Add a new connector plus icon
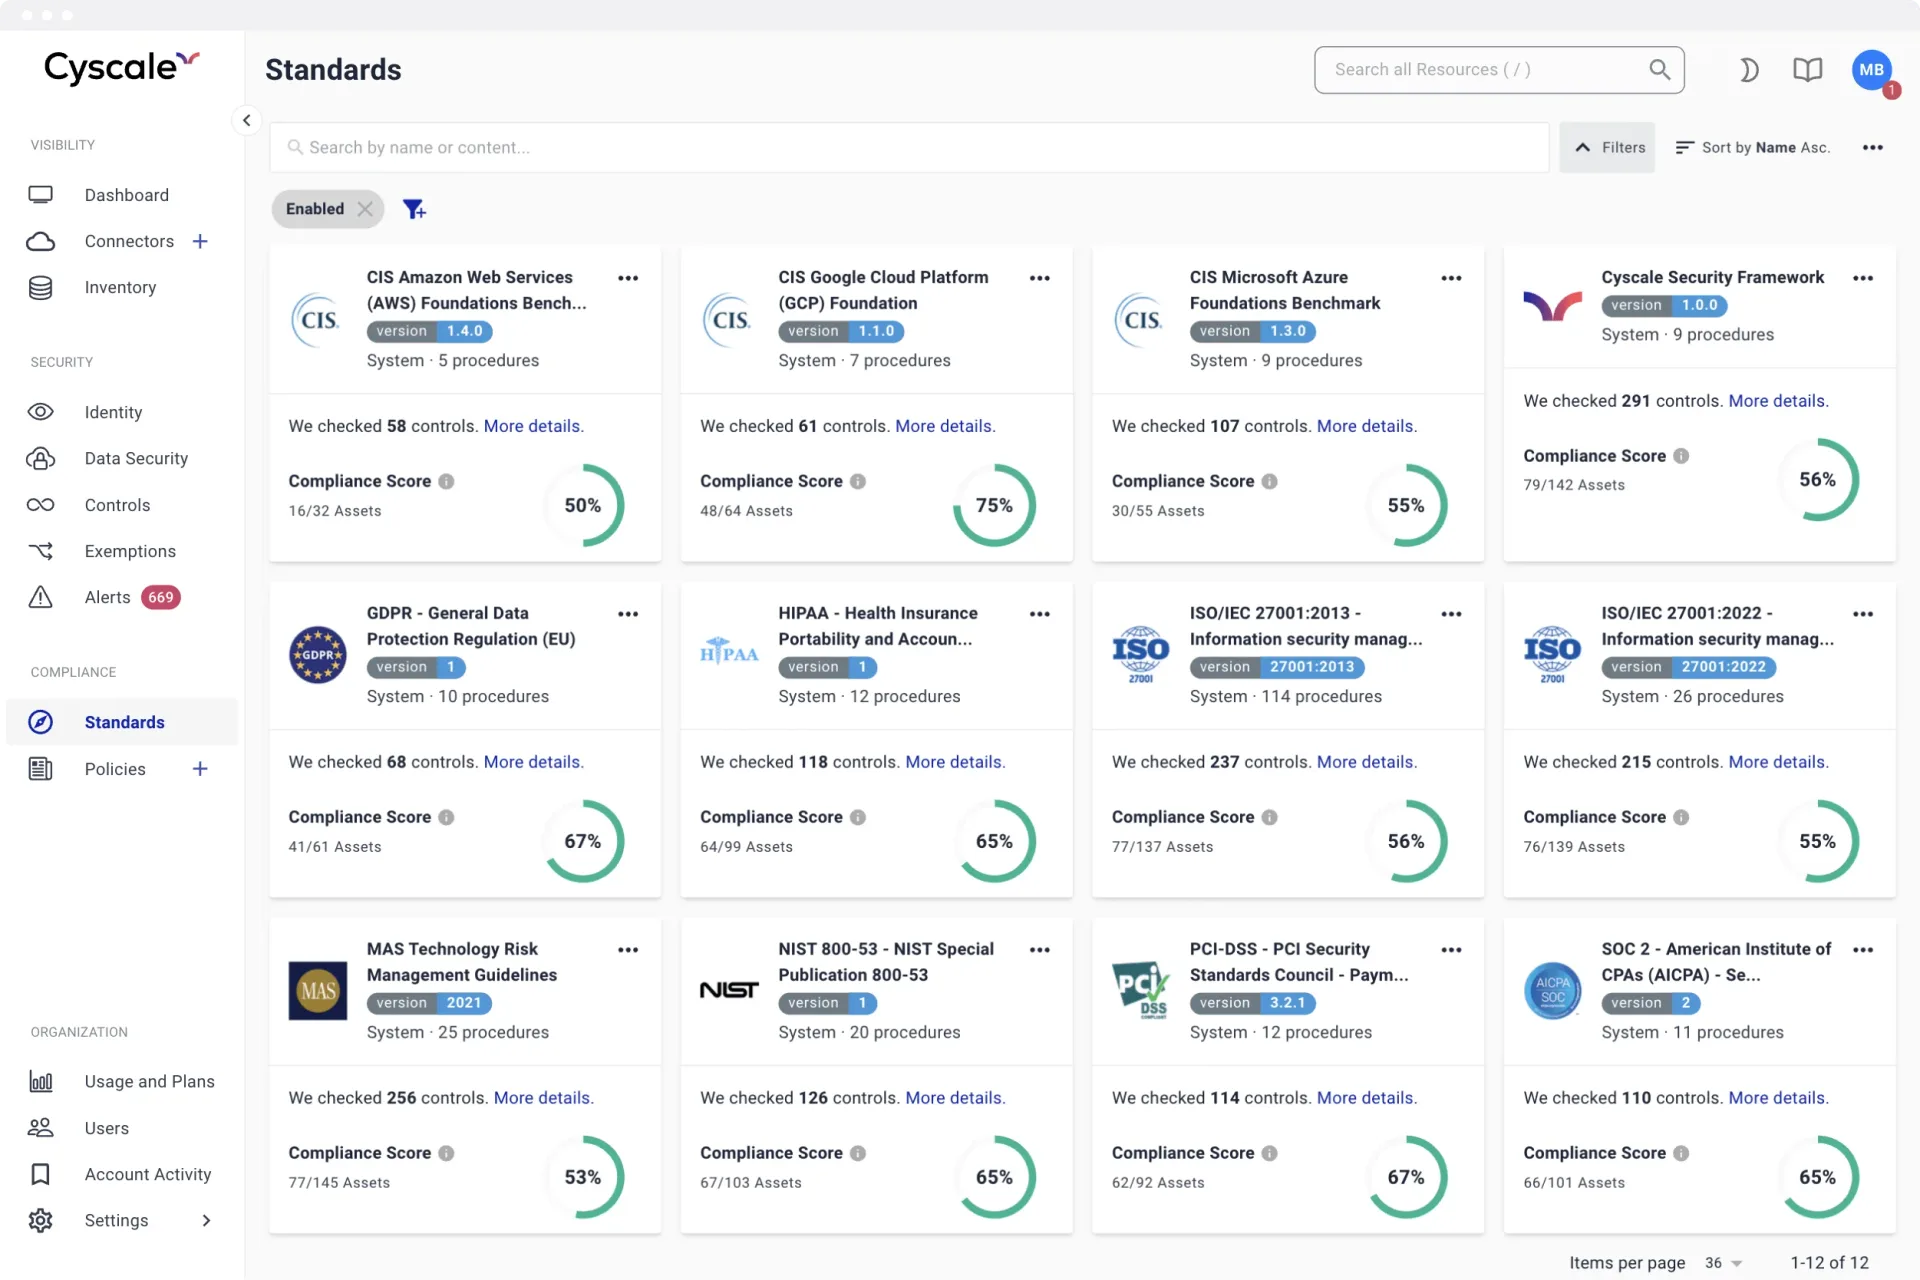 (x=200, y=241)
